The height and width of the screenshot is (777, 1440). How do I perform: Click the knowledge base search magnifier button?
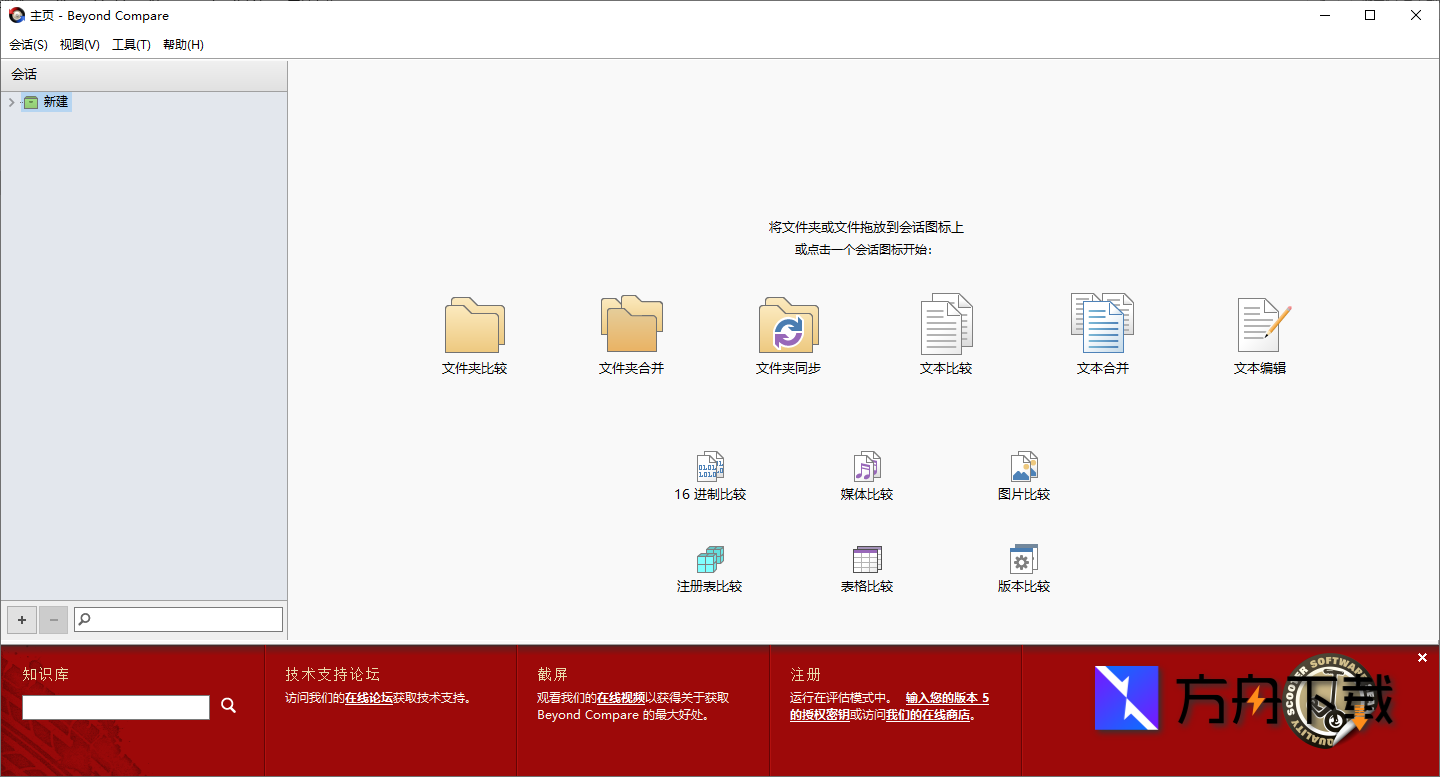tap(228, 705)
